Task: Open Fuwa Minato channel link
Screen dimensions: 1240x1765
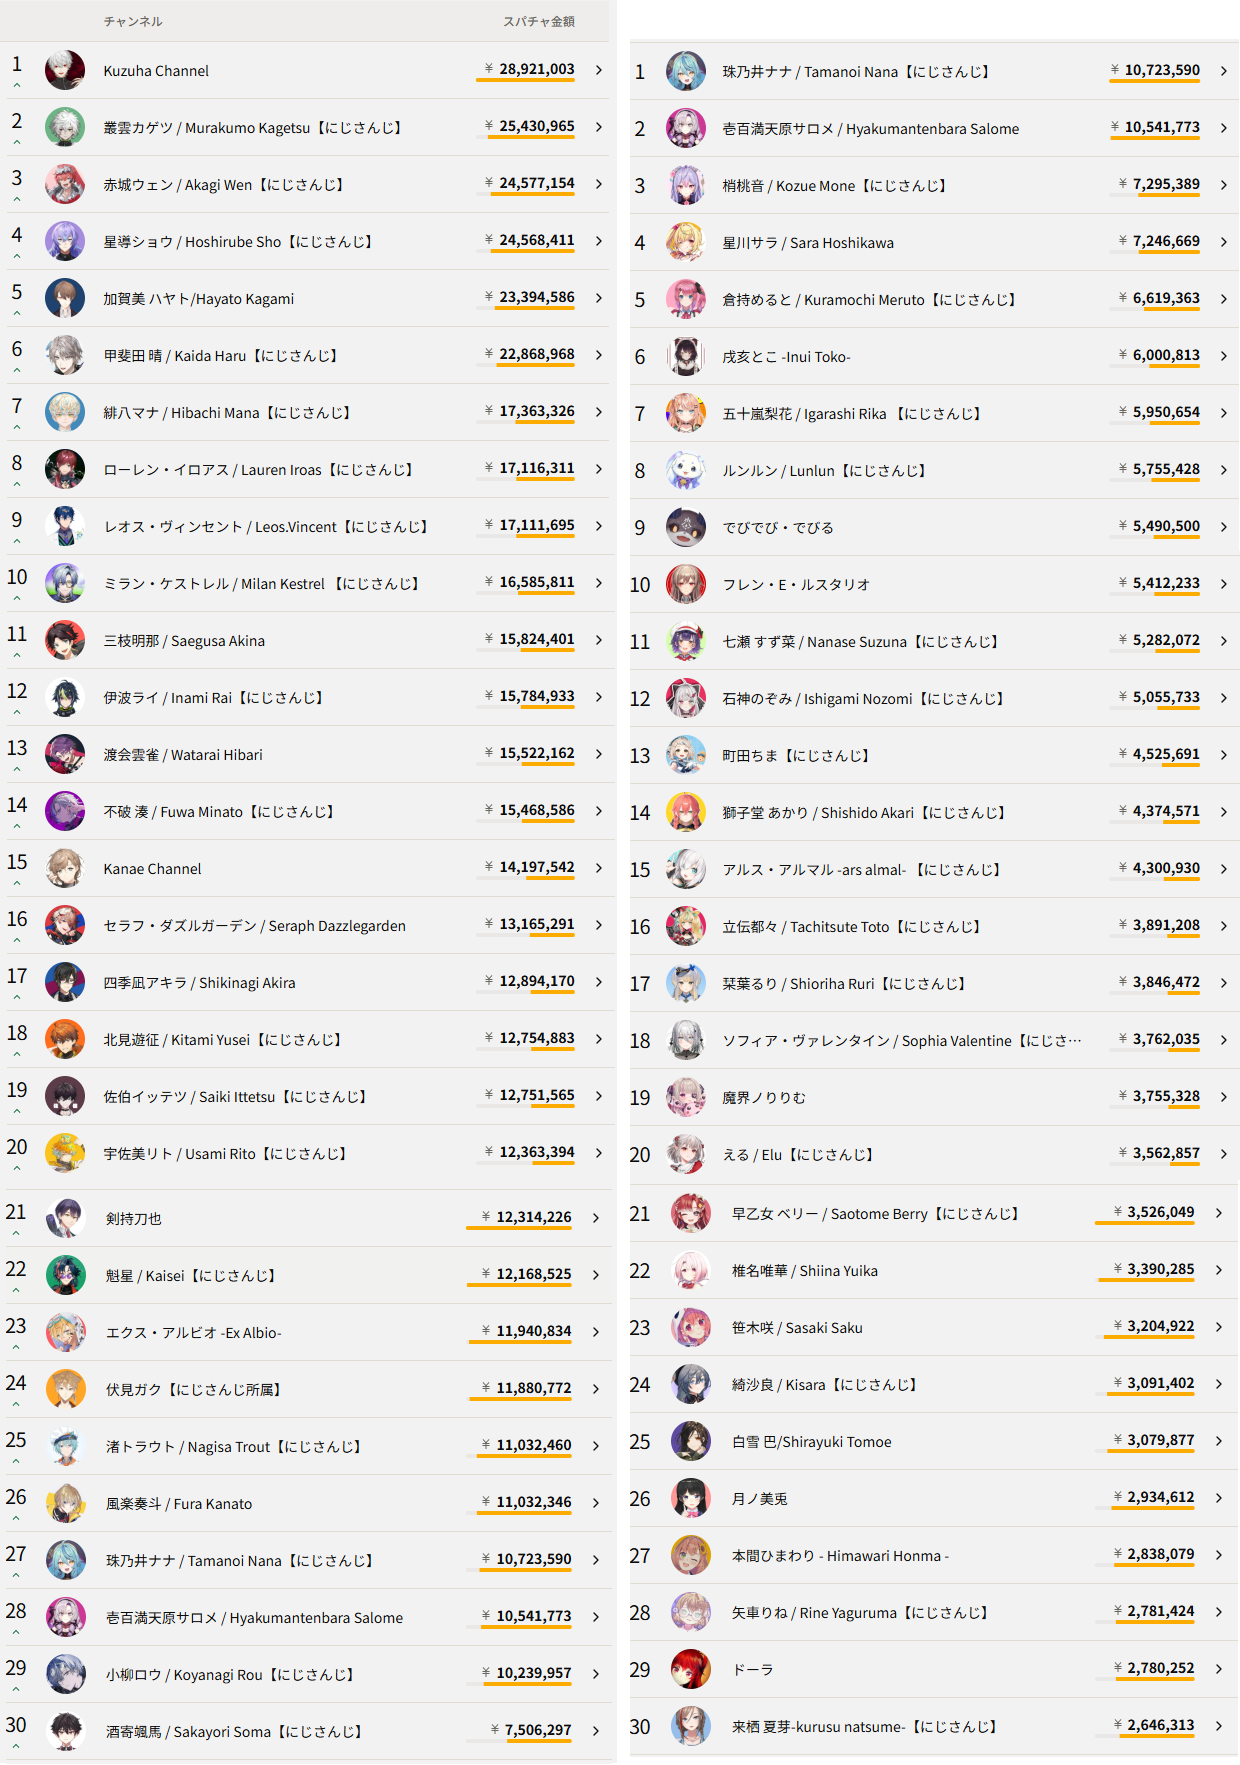Action: click(219, 812)
